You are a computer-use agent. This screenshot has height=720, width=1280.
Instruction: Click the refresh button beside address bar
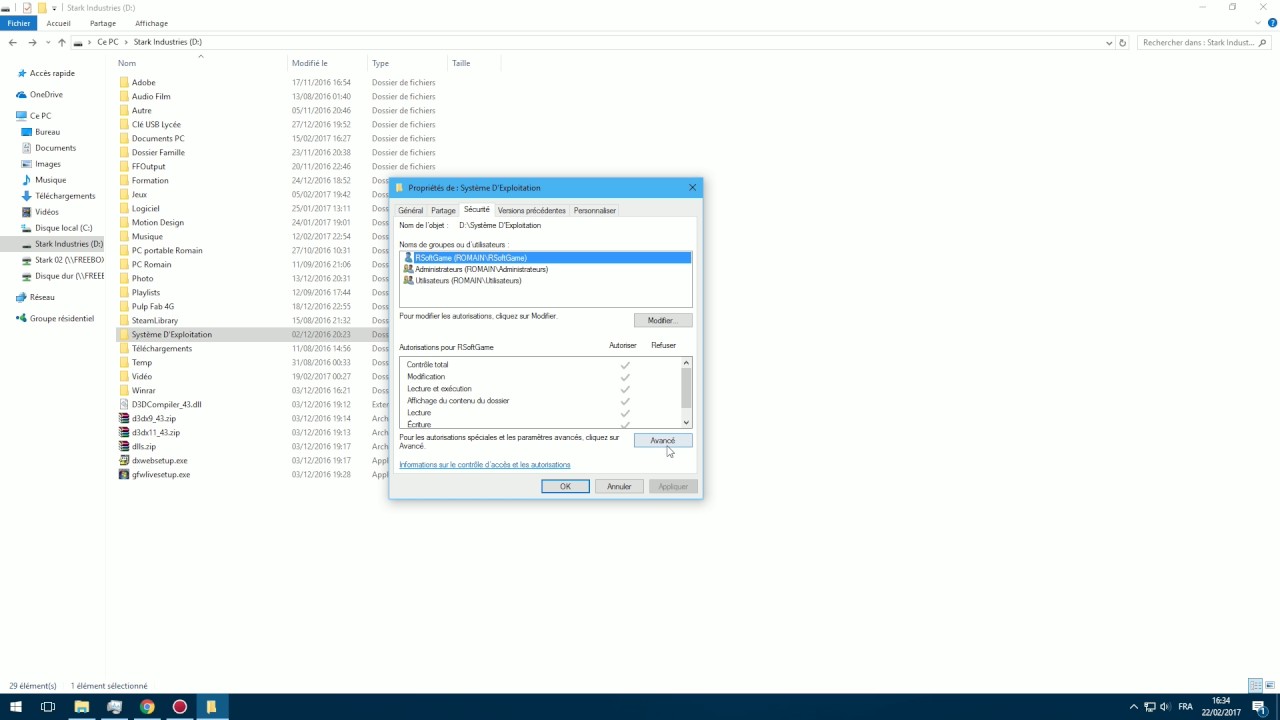1122,43
